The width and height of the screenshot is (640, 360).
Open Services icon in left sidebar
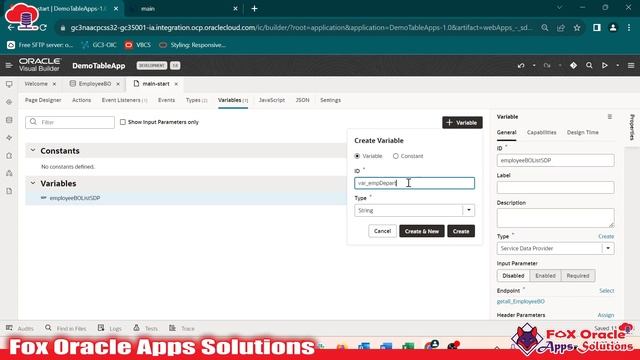[9, 102]
